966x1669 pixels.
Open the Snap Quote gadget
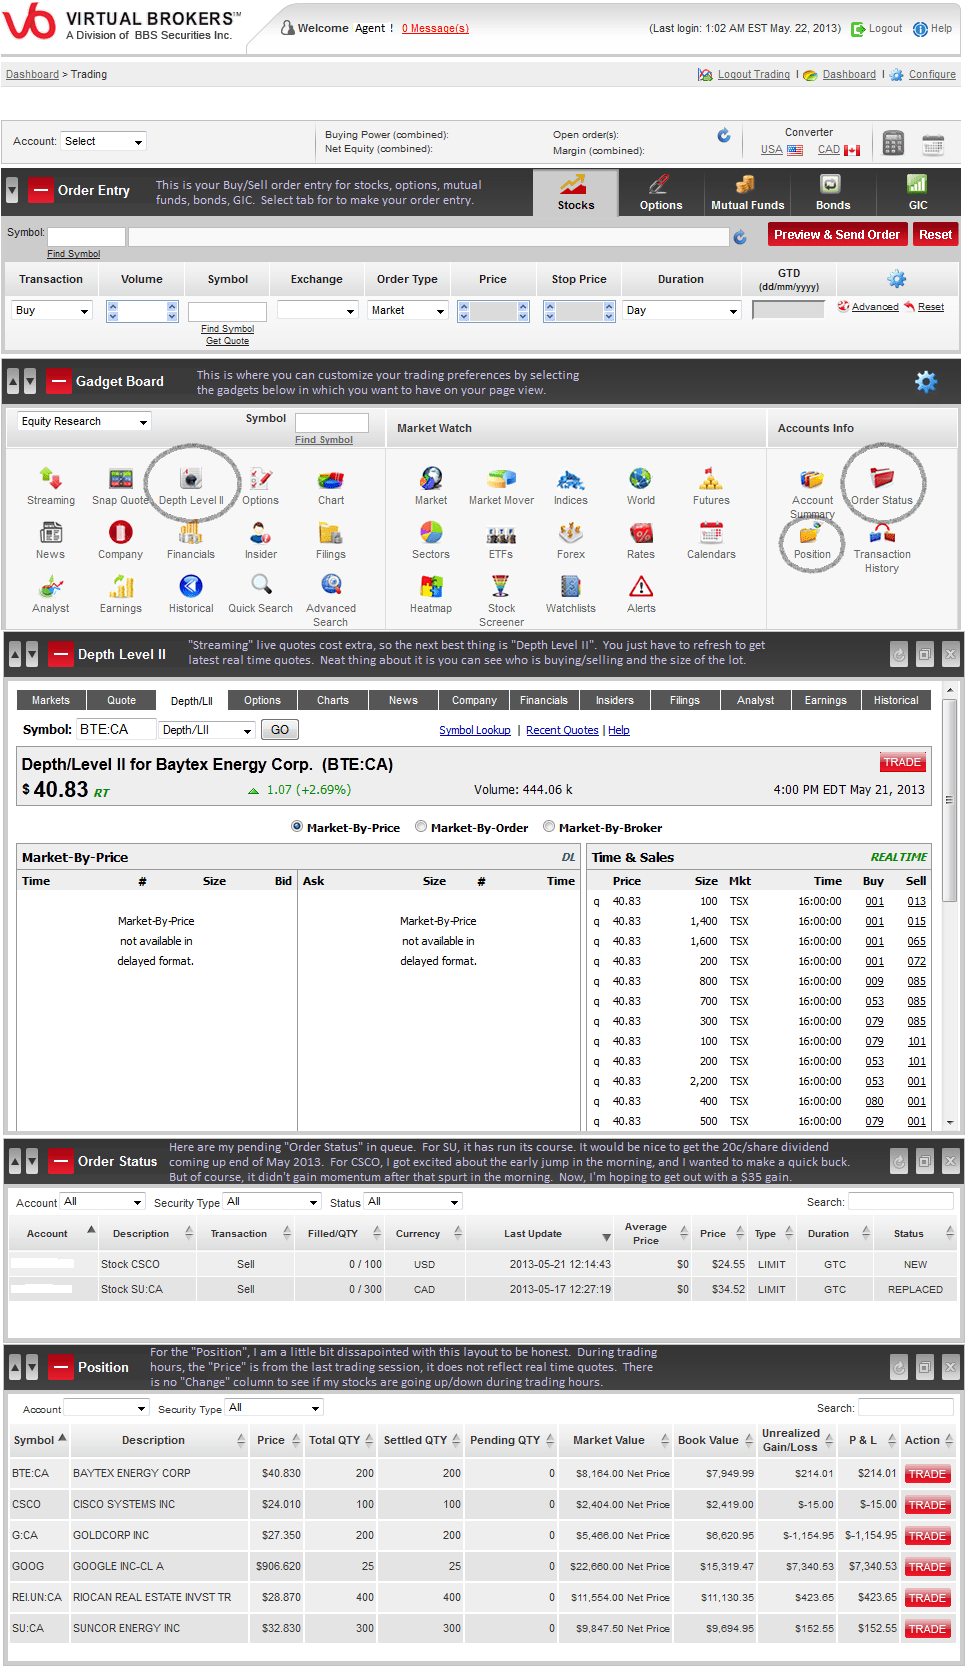[121, 479]
